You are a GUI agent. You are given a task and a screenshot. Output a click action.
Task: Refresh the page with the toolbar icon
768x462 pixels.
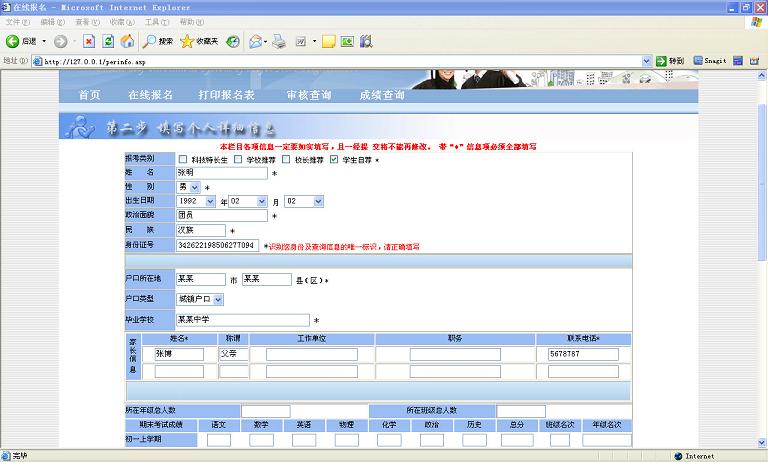pos(108,41)
